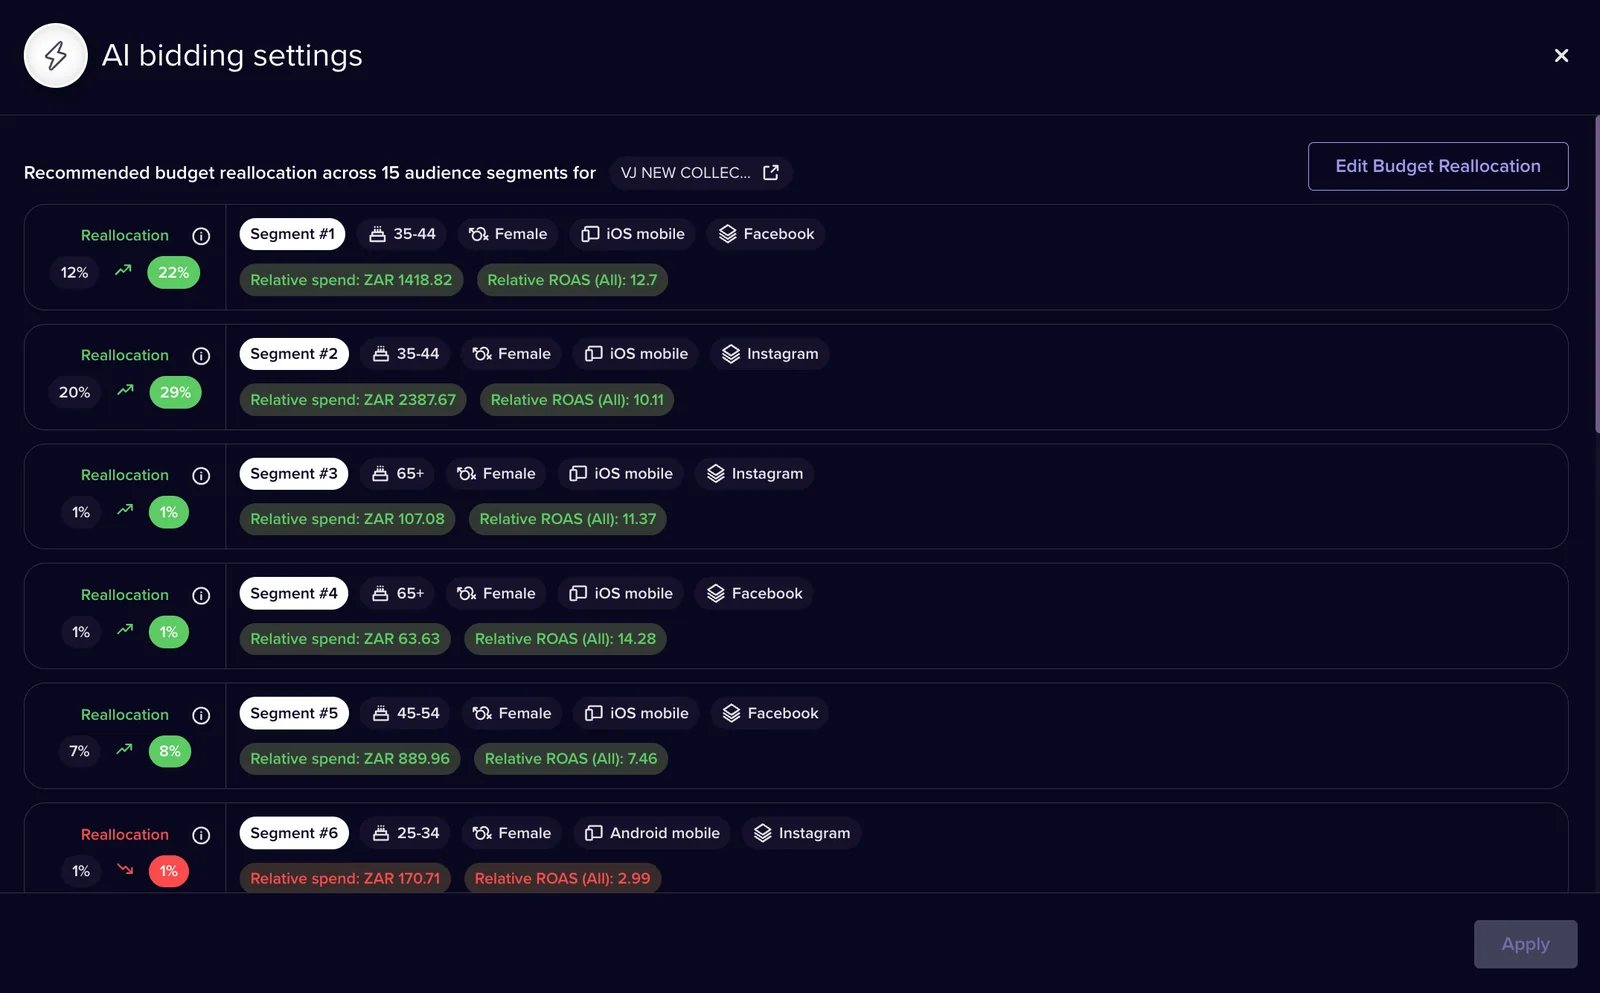The width and height of the screenshot is (1600, 993).
Task: Click the red 1% reallocation badge
Action: (x=169, y=872)
